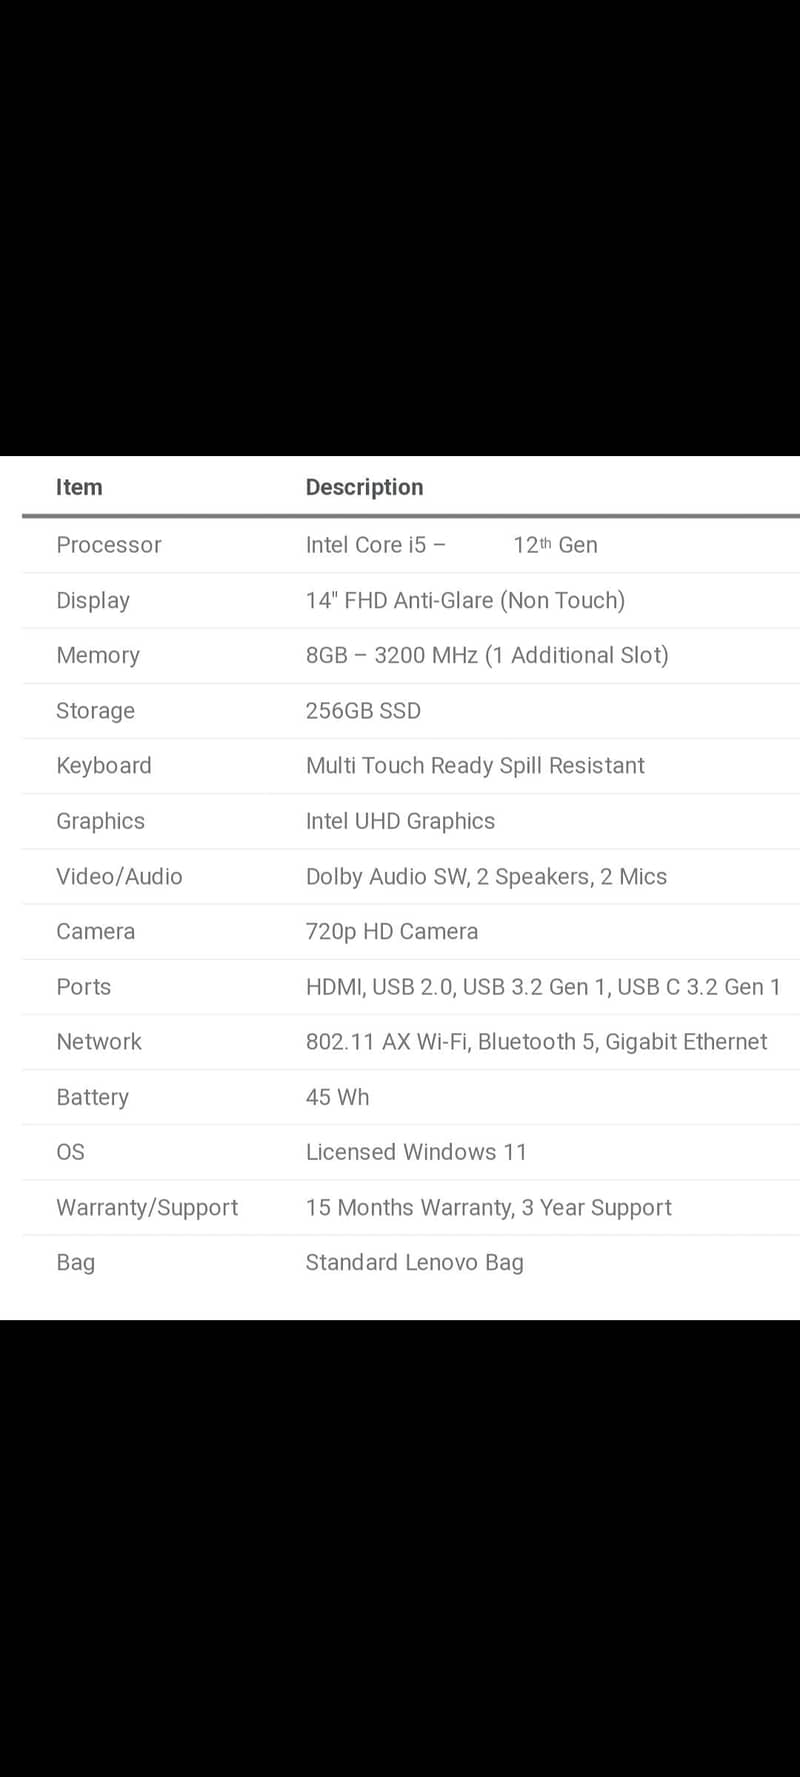Select the Warranty/Support row label
This screenshot has width=800, height=1777.
click(147, 1207)
